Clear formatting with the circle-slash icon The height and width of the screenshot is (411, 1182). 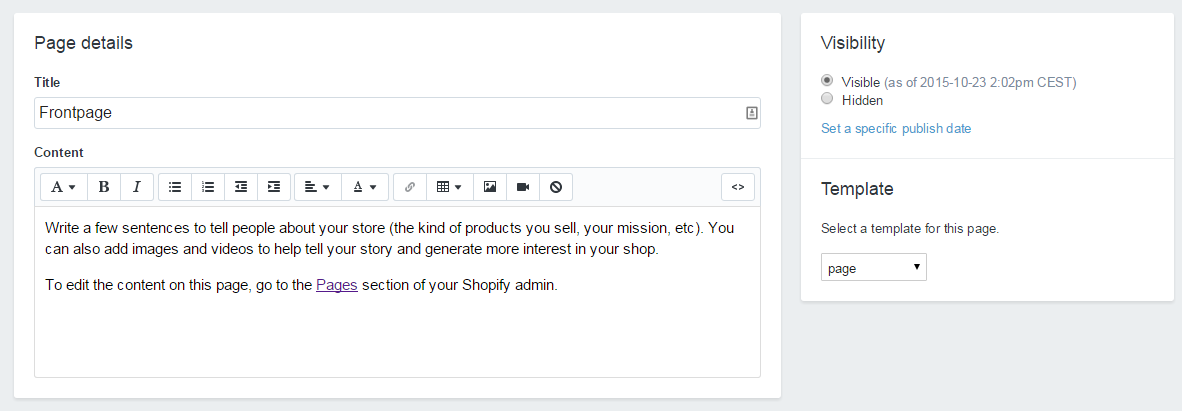point(556,187)
